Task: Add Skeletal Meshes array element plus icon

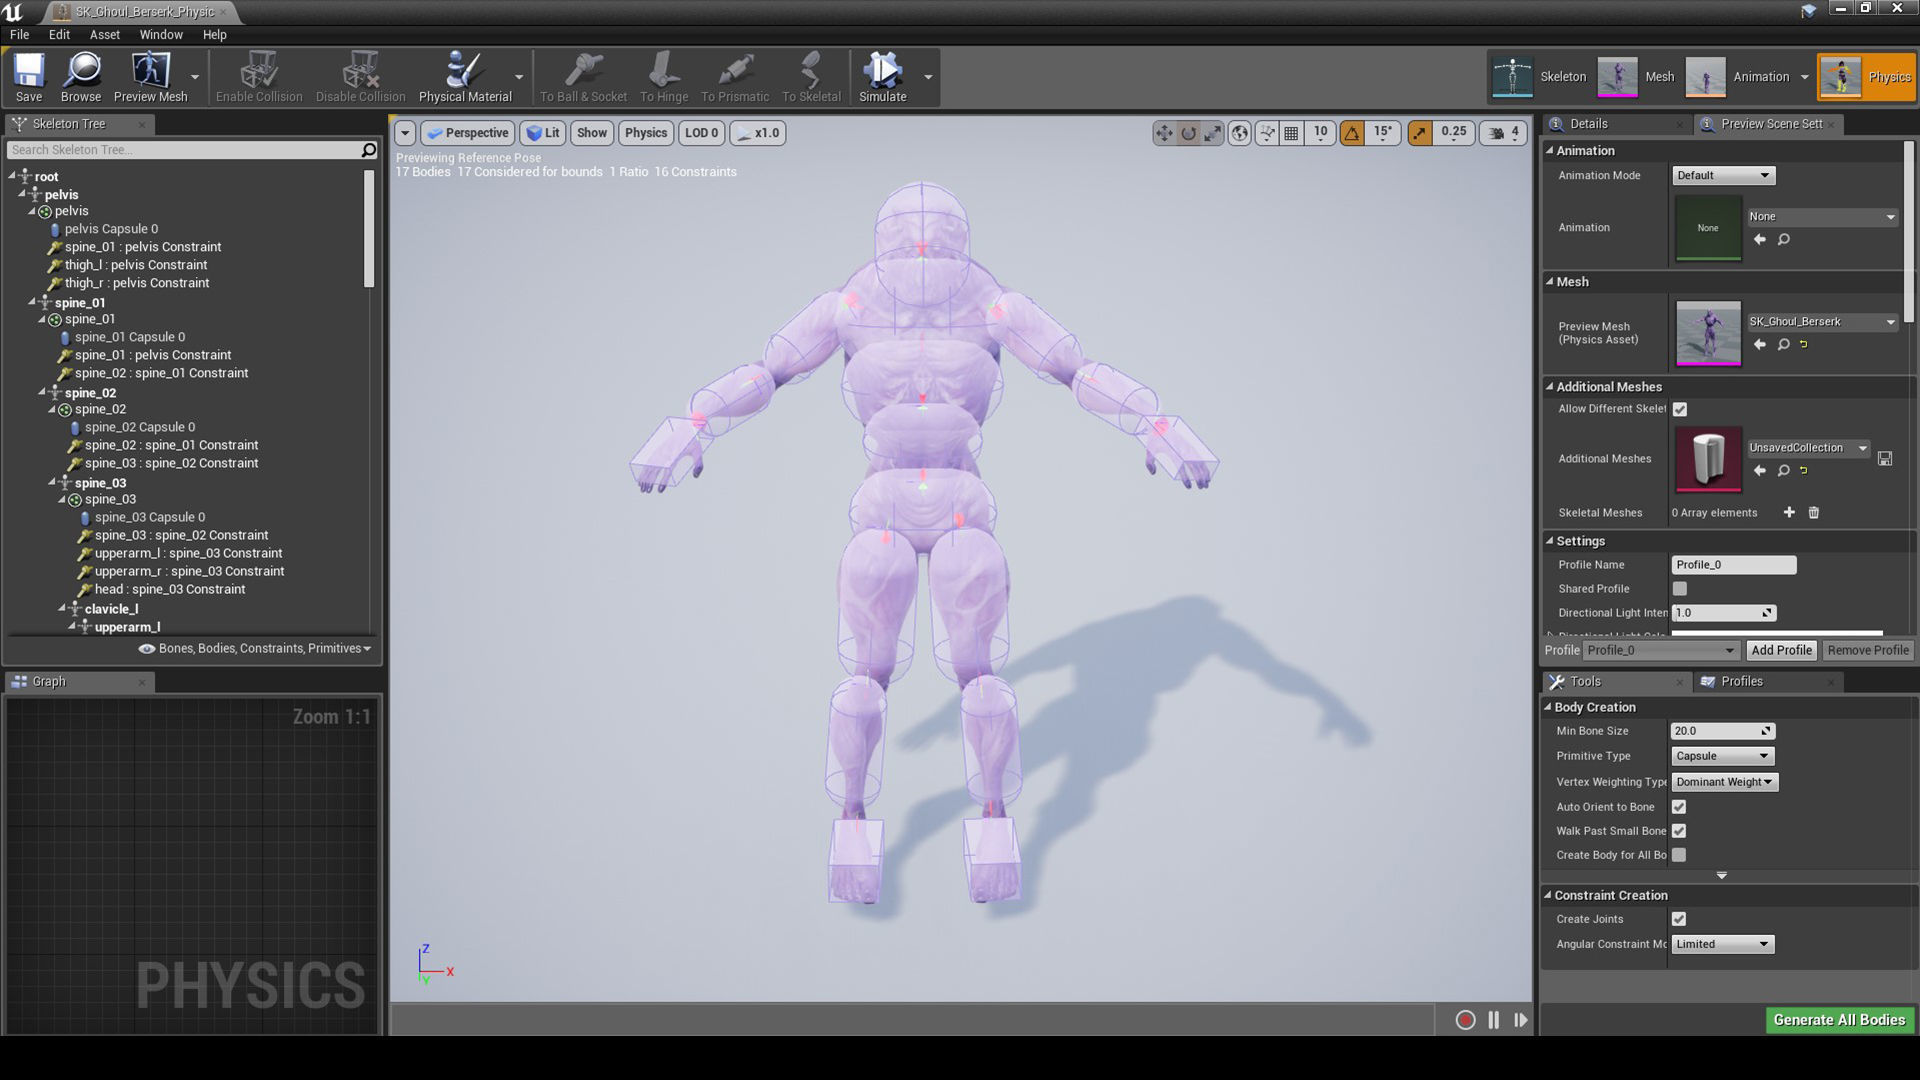Action: pyautogui.click(x=1789, y=513)
